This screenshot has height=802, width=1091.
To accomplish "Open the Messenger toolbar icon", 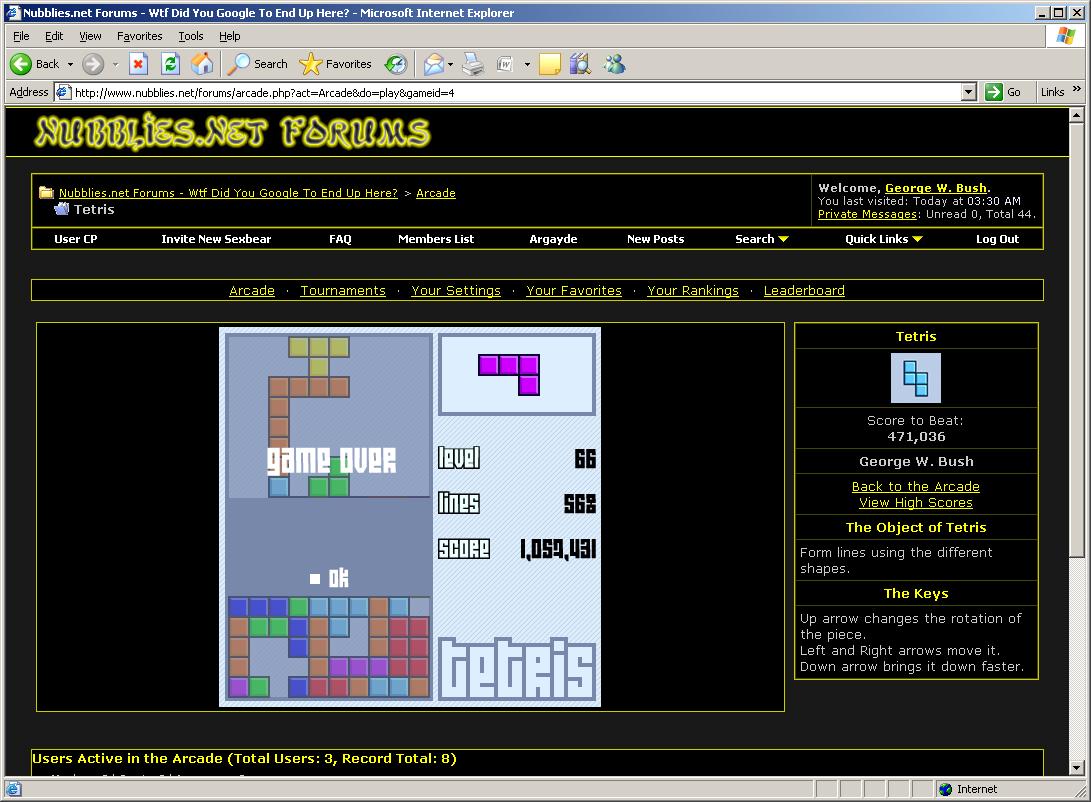I will pos(614,64).
